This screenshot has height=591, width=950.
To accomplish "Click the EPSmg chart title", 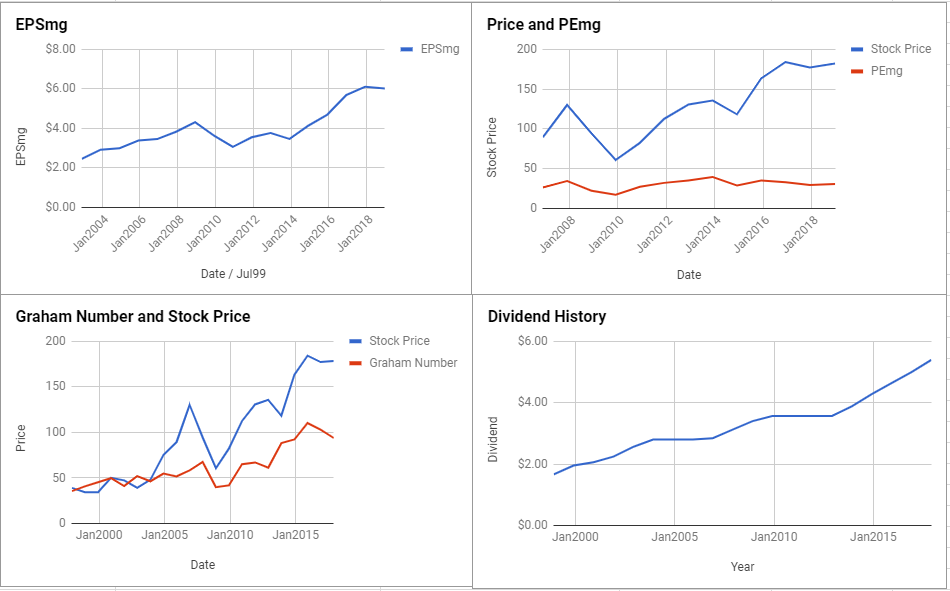I will point(41,25).
